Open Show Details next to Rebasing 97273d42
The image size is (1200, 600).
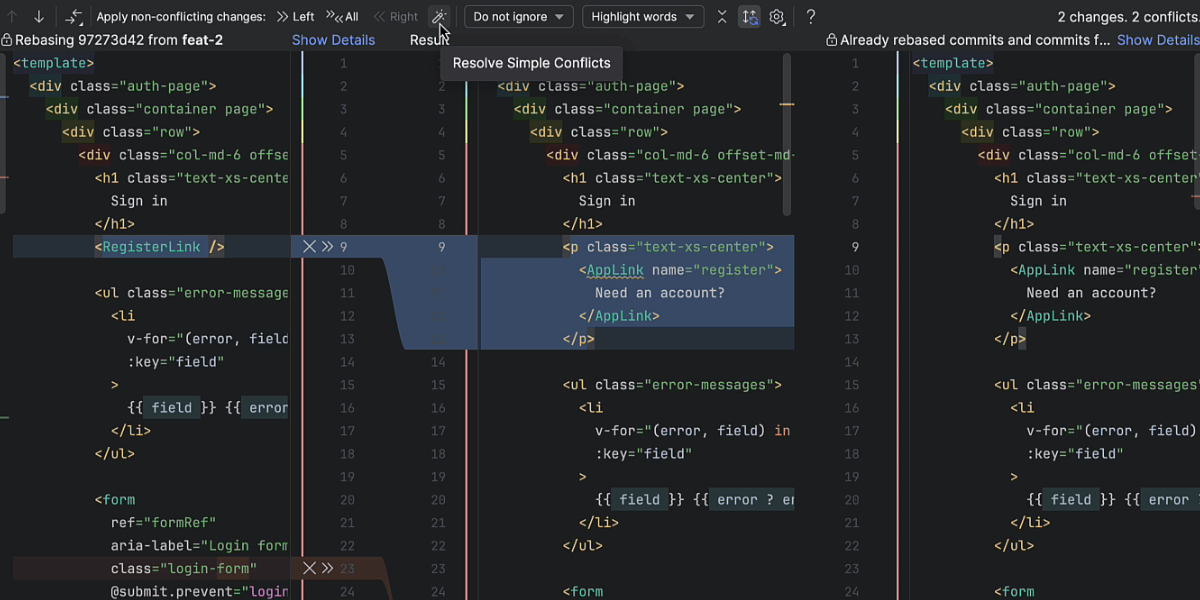(333, 40)
